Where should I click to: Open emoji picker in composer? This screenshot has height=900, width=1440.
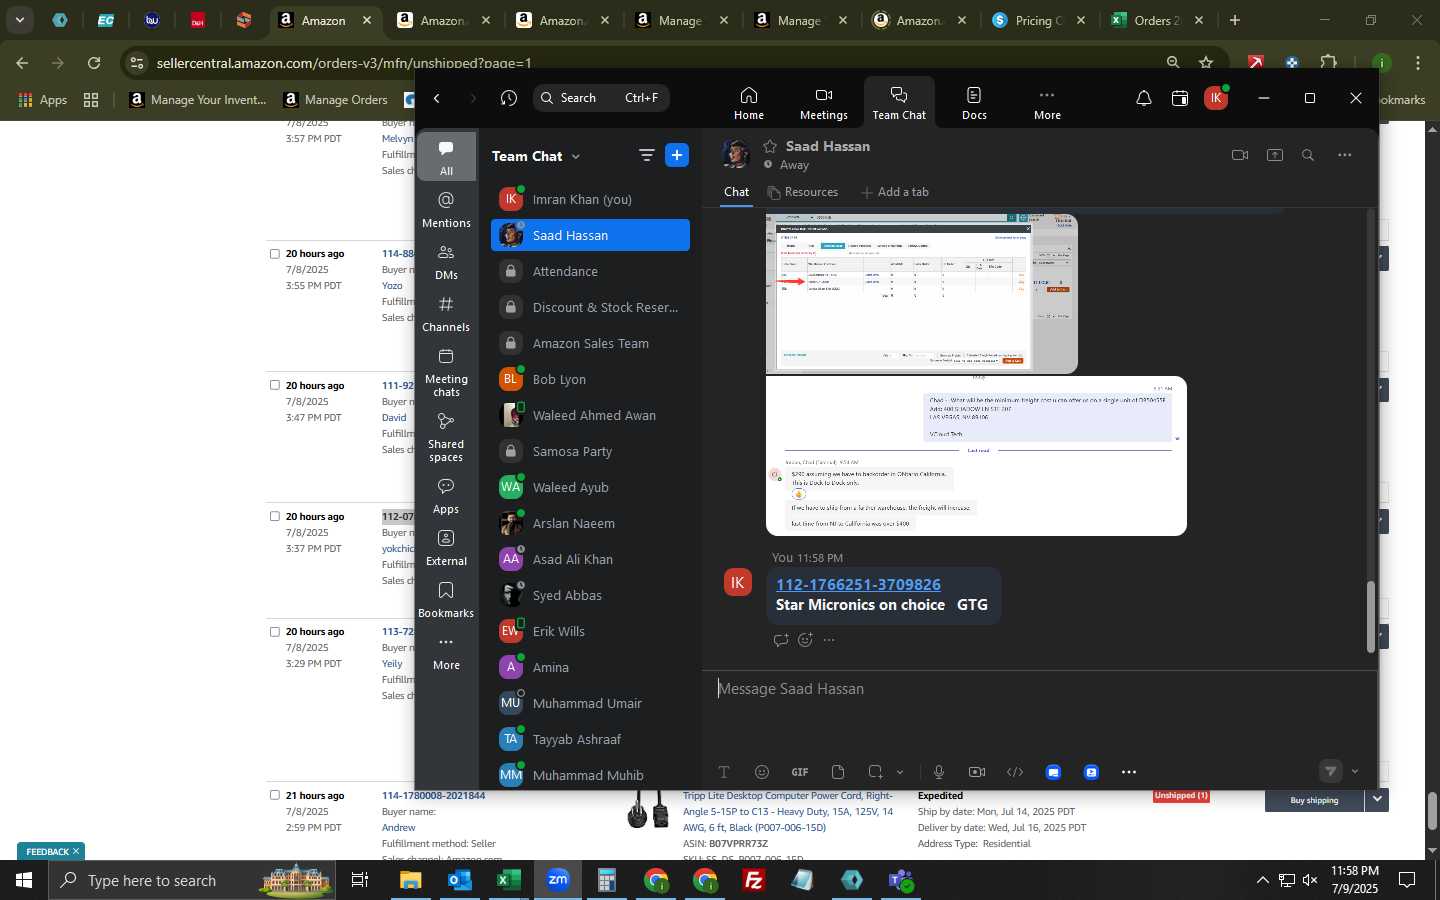pyautogui.click(x=762, y=772)
